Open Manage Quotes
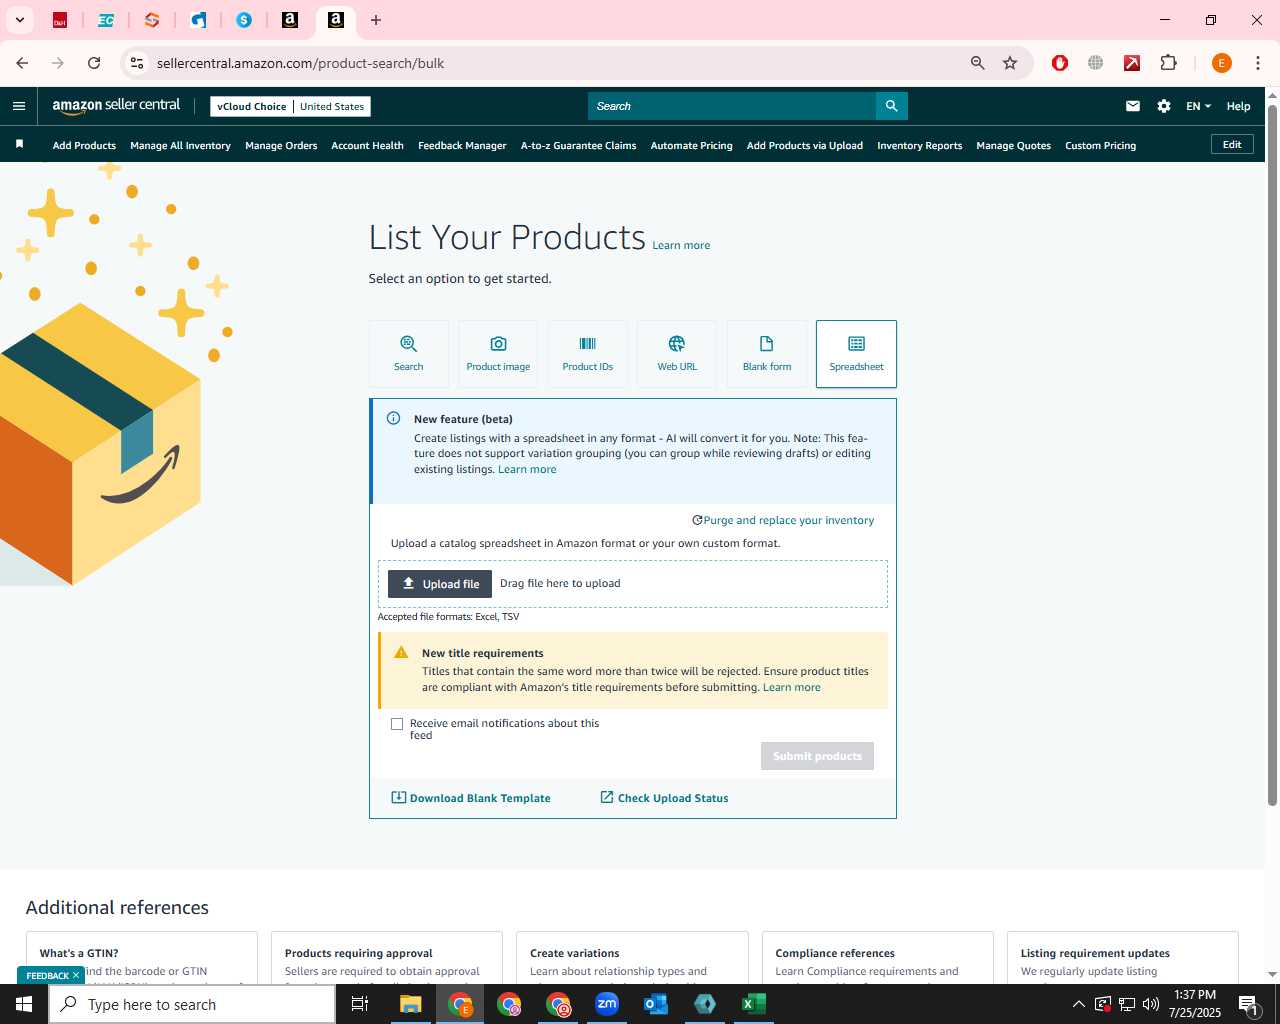The width and height of the screenshot is (1280, 1024). [x=1013, y=146]
